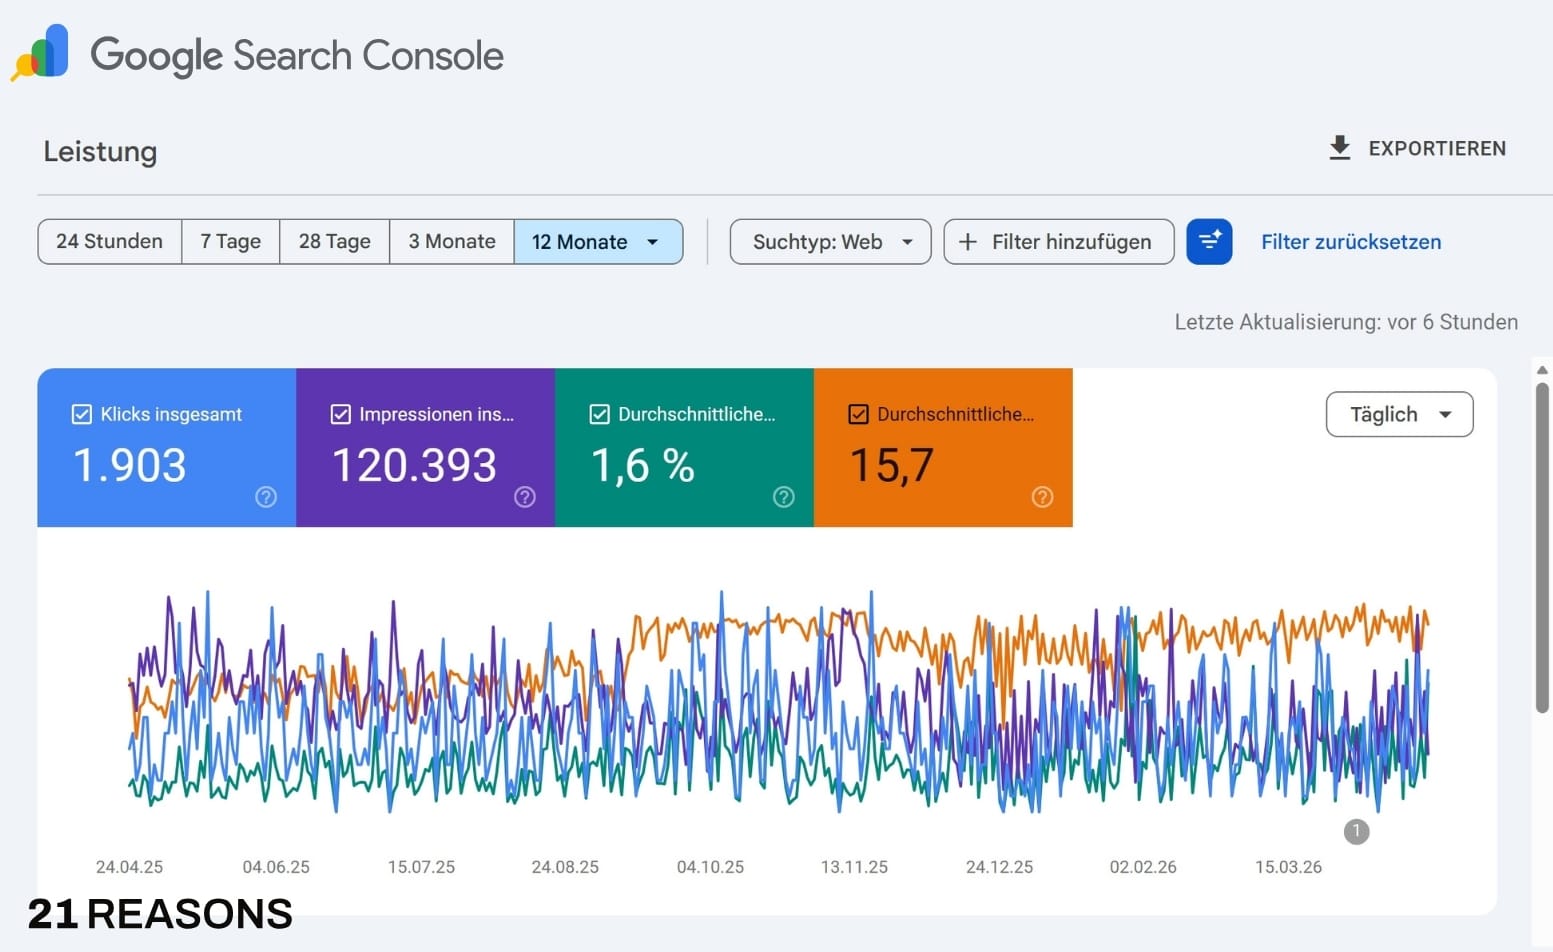Click the download arrow export icon

tap(1340, 148)
